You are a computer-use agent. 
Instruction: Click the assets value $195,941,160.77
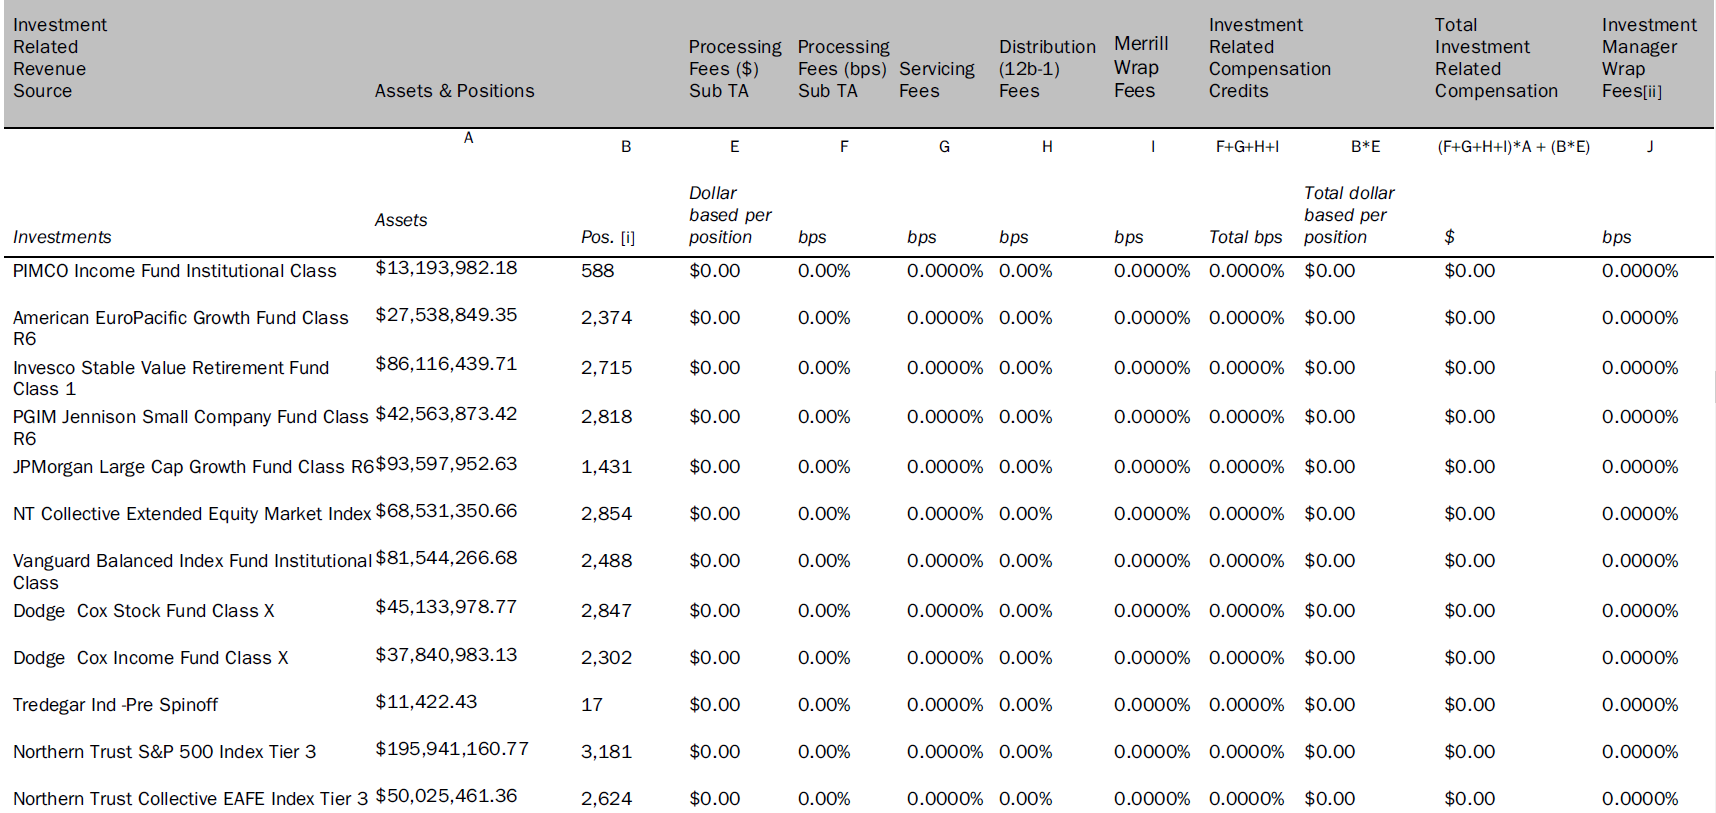[452, 749]
